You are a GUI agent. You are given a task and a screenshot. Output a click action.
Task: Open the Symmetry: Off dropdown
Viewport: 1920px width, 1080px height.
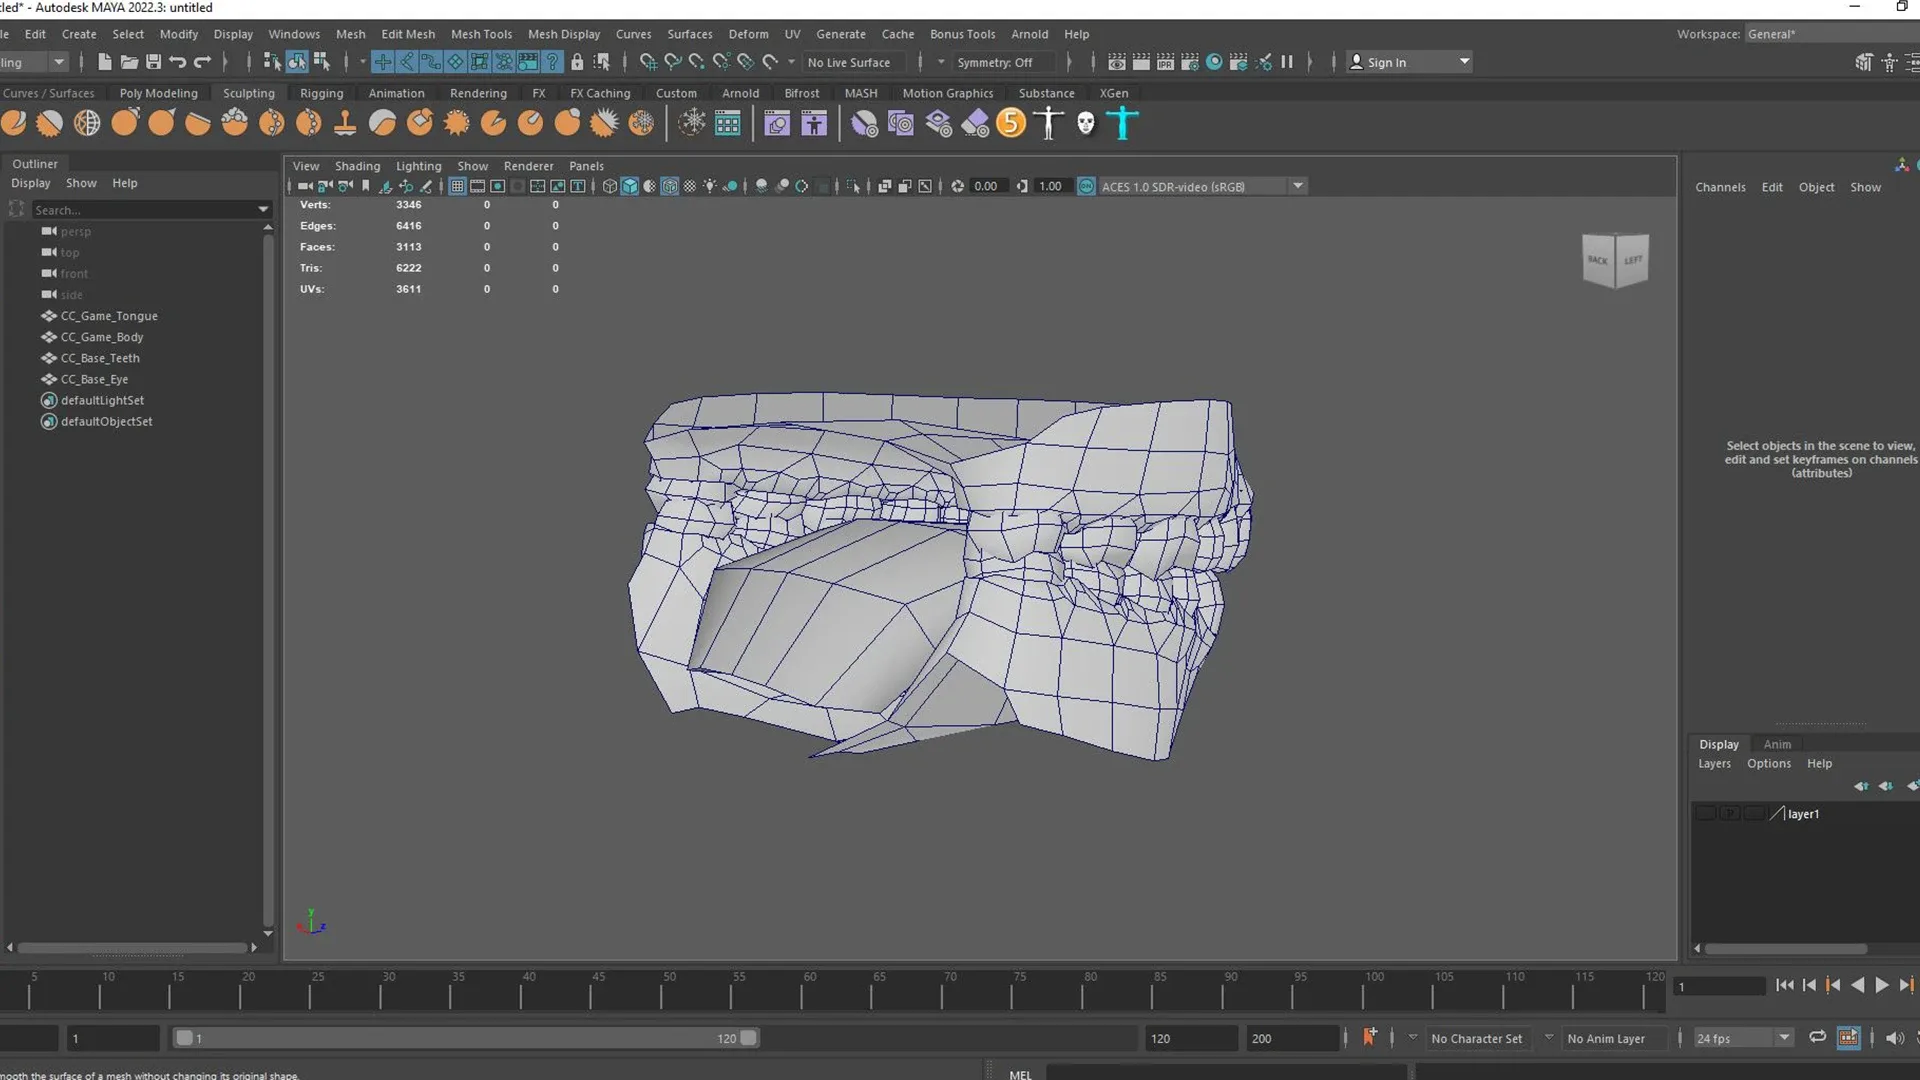1000,62
